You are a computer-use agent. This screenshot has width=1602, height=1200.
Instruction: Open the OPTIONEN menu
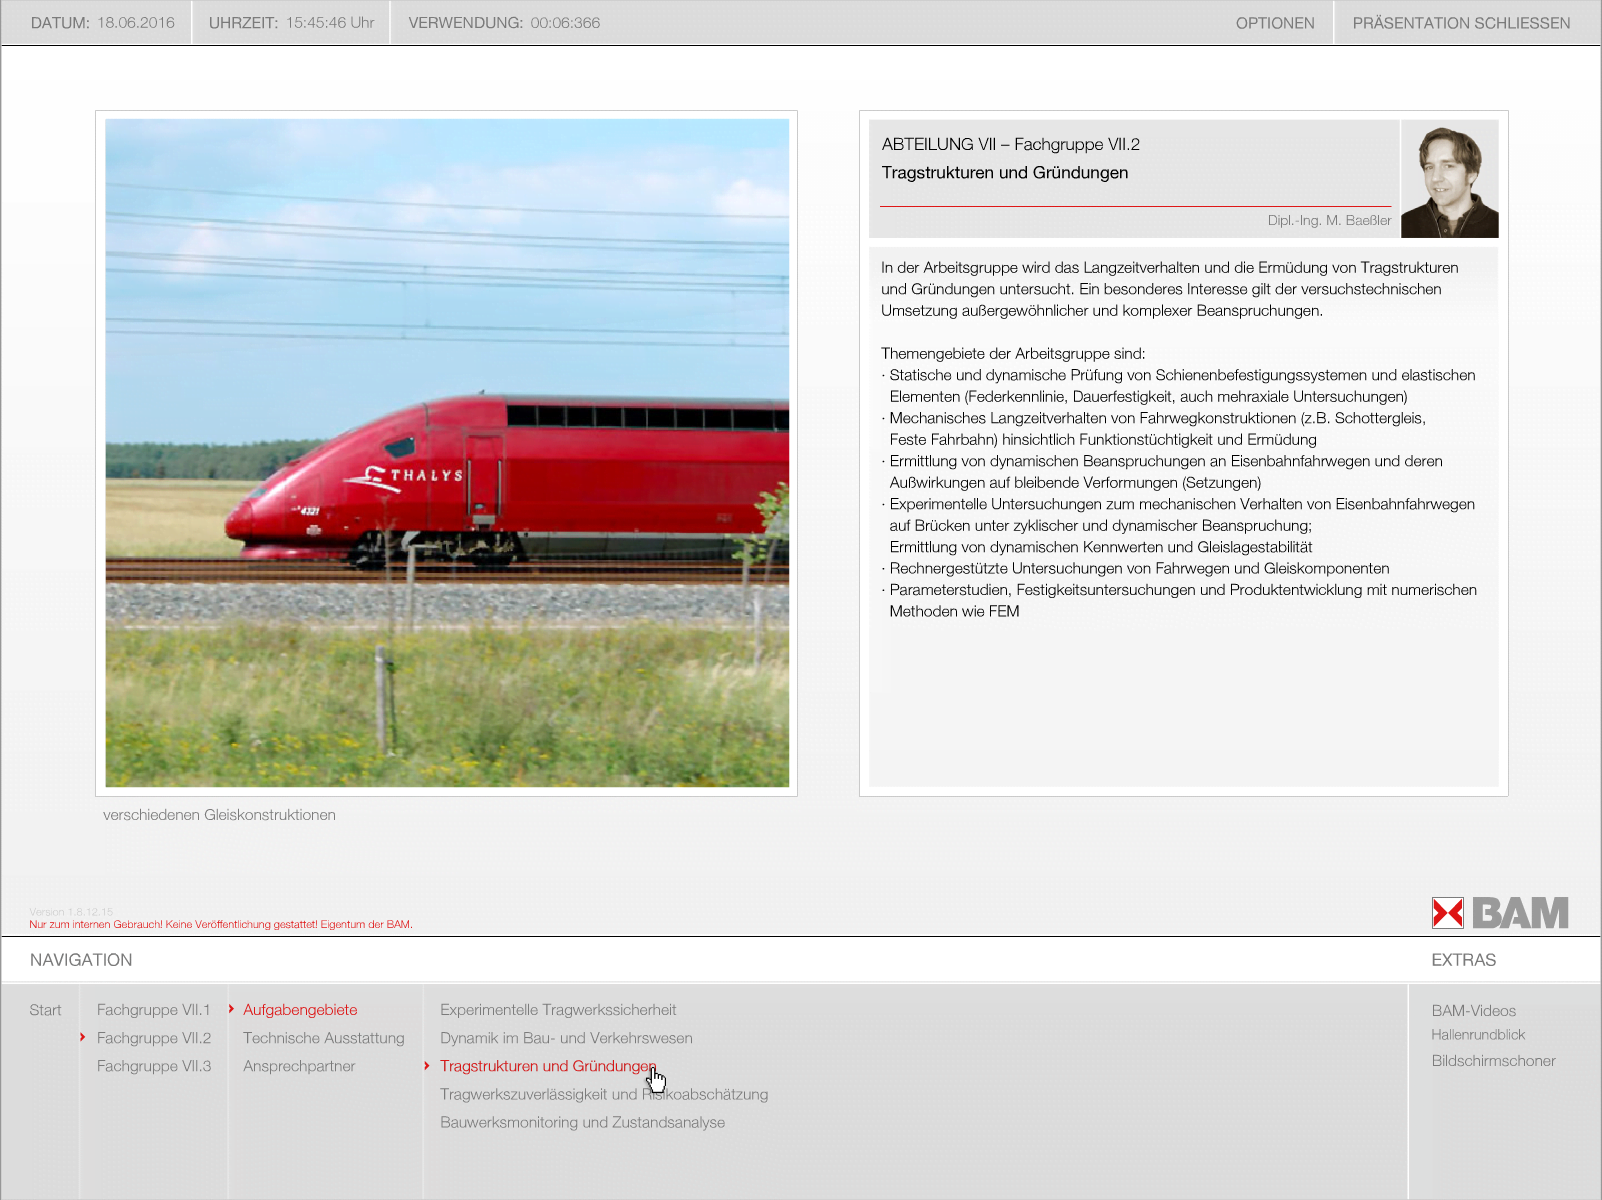click(x=1274, y=23)
